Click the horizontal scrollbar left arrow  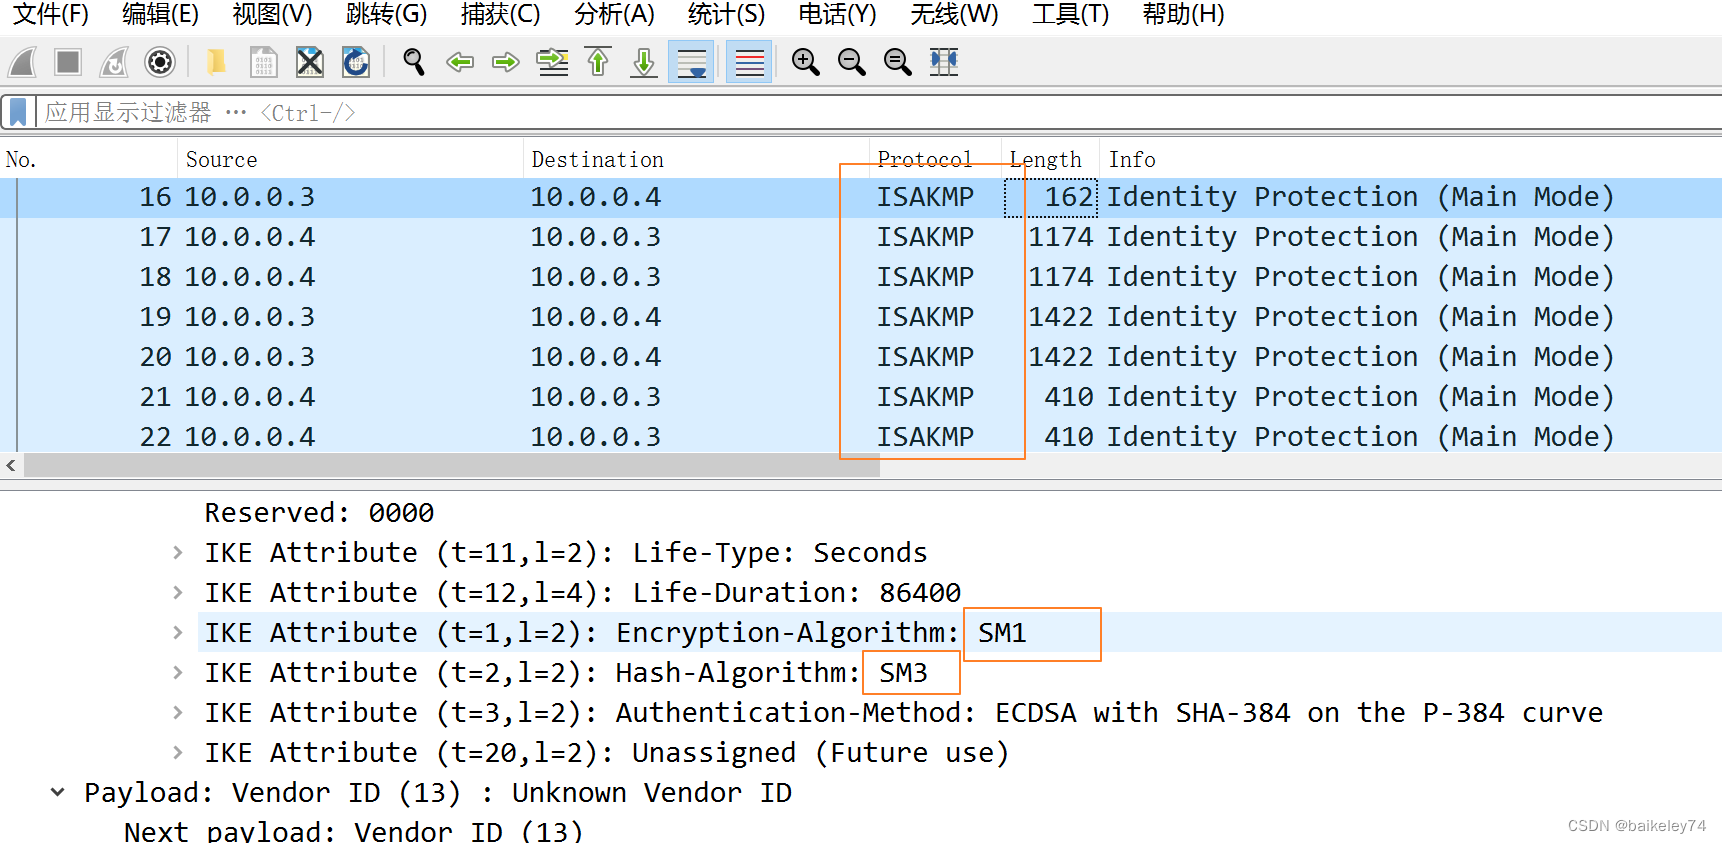(x=11, y=465)
